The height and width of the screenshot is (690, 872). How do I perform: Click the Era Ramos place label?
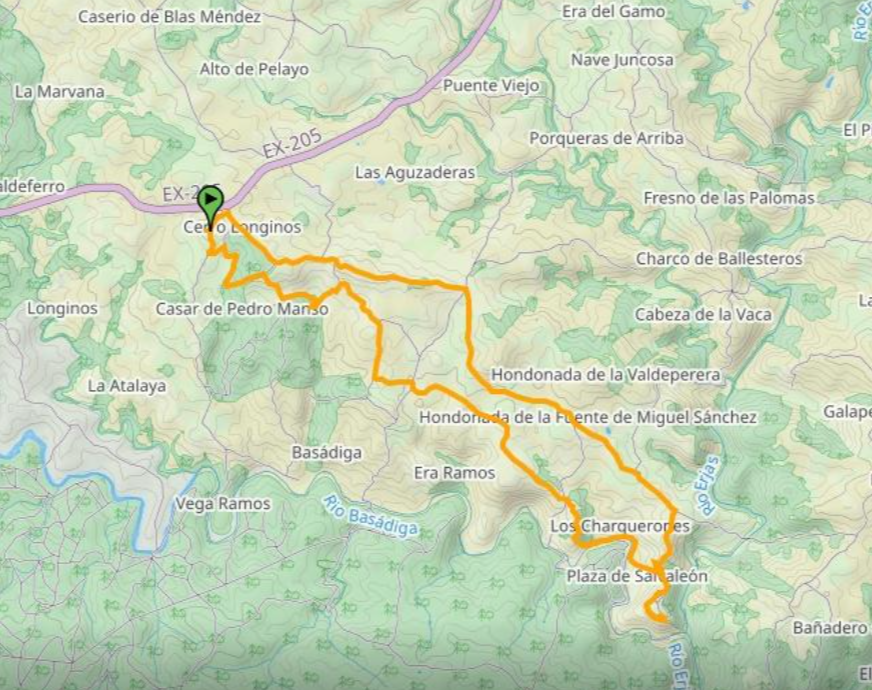coord(454,473)
